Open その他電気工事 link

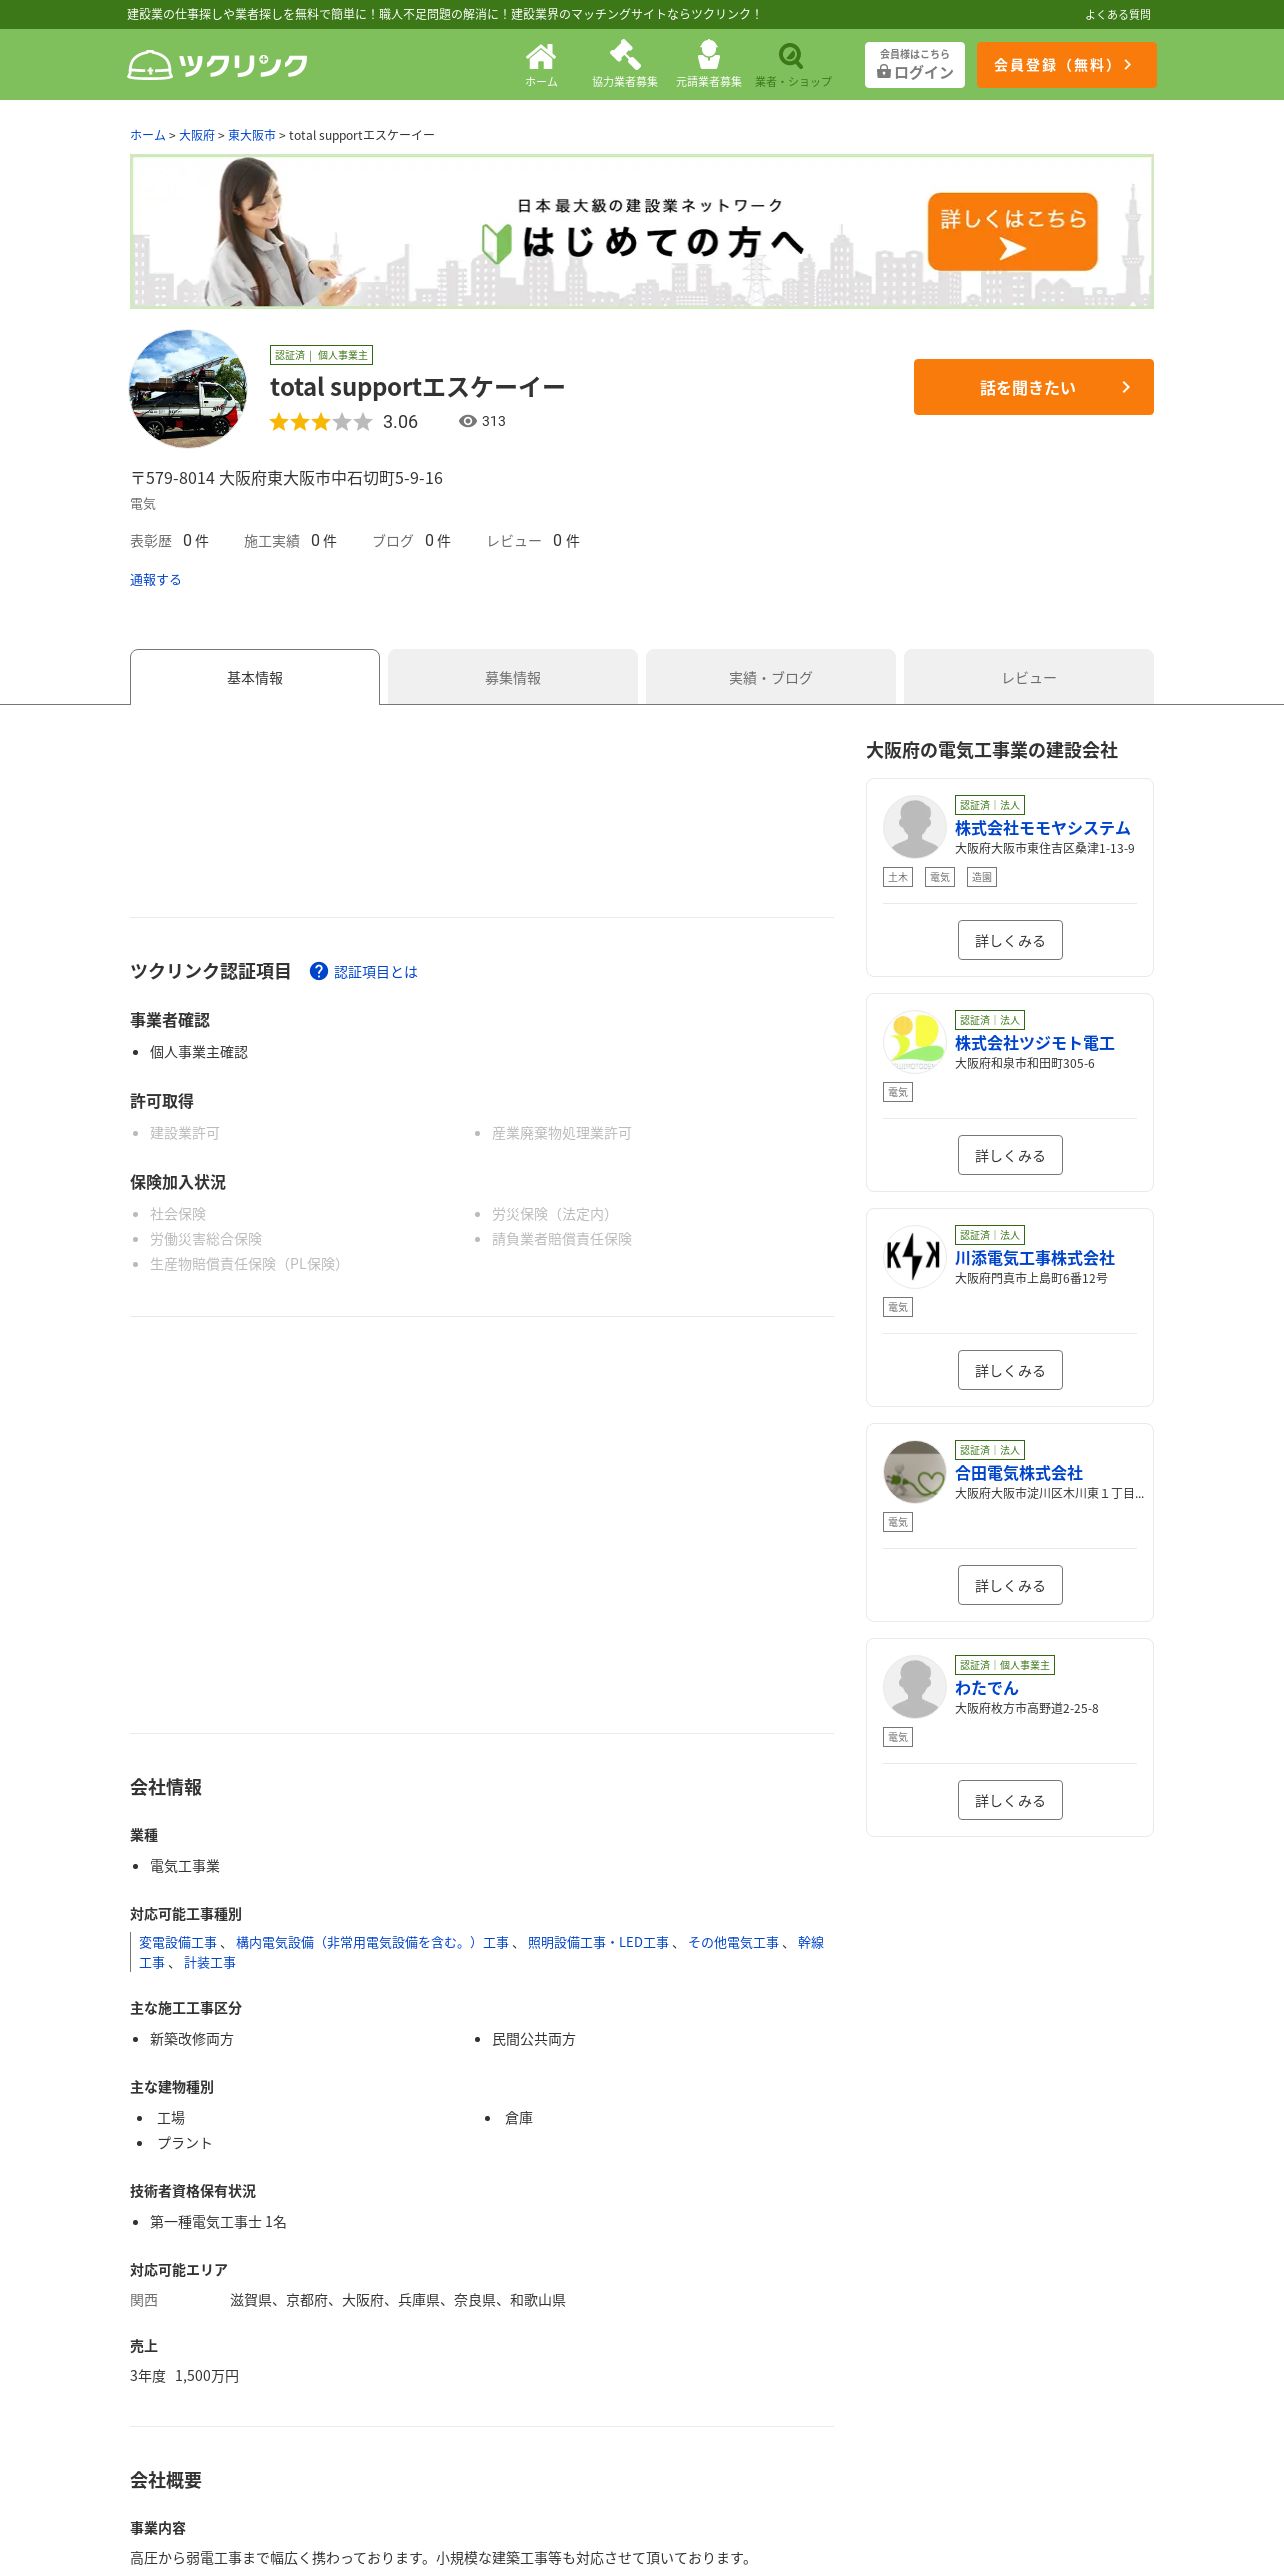733,1942
